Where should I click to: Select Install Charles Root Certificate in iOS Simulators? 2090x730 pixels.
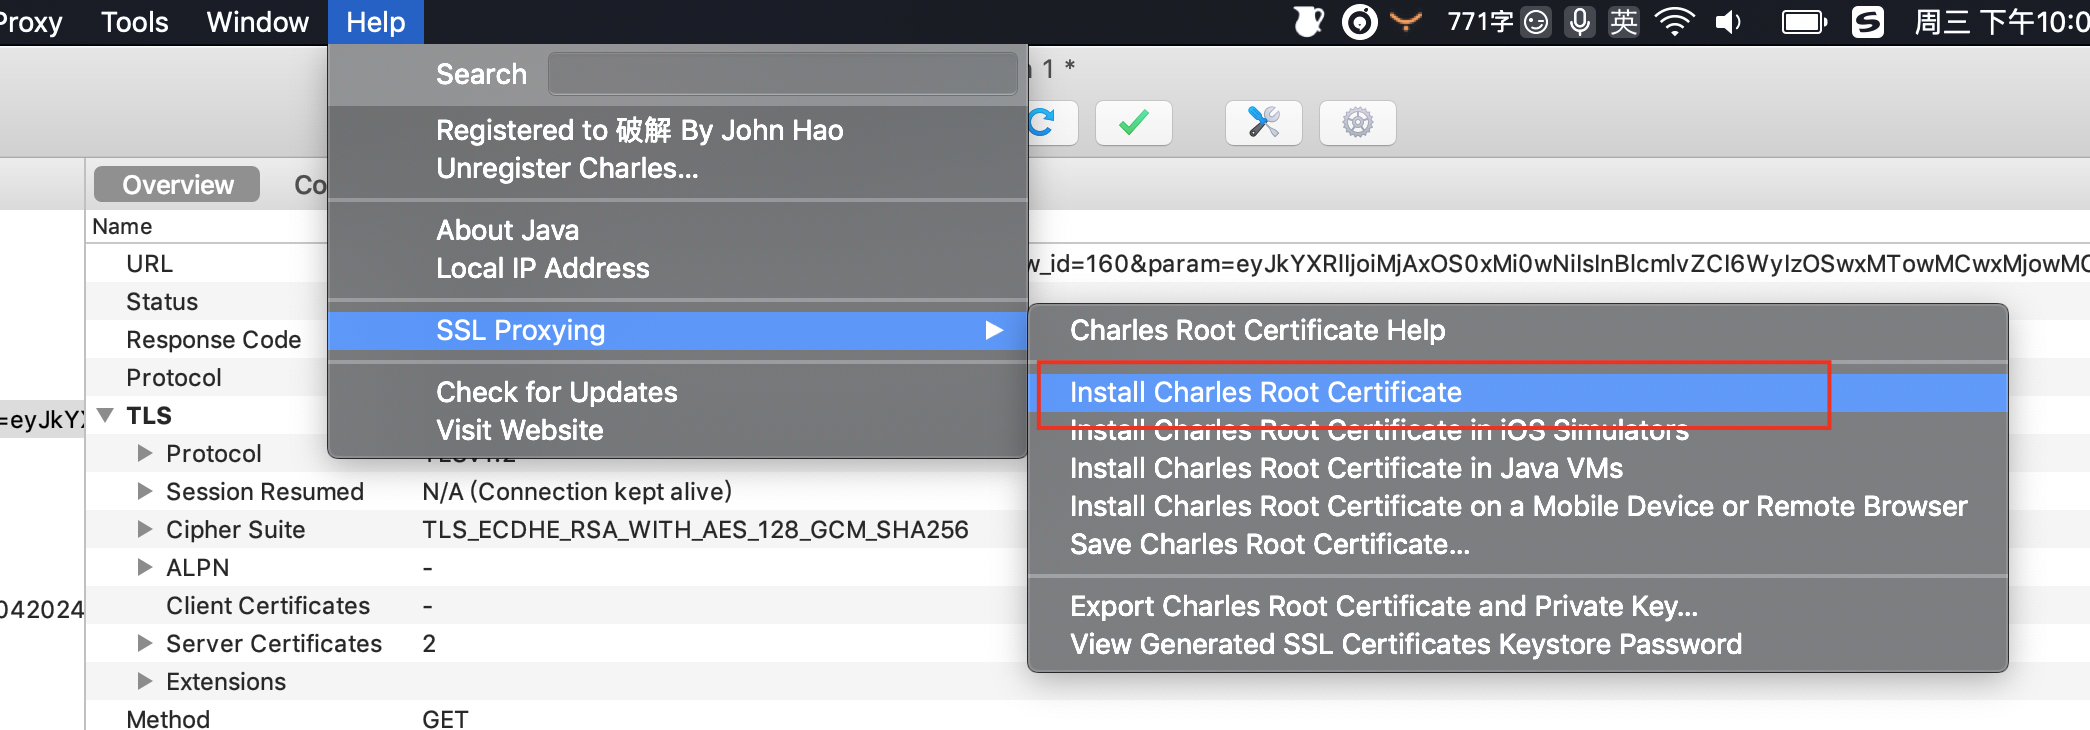click(1518, 431)
